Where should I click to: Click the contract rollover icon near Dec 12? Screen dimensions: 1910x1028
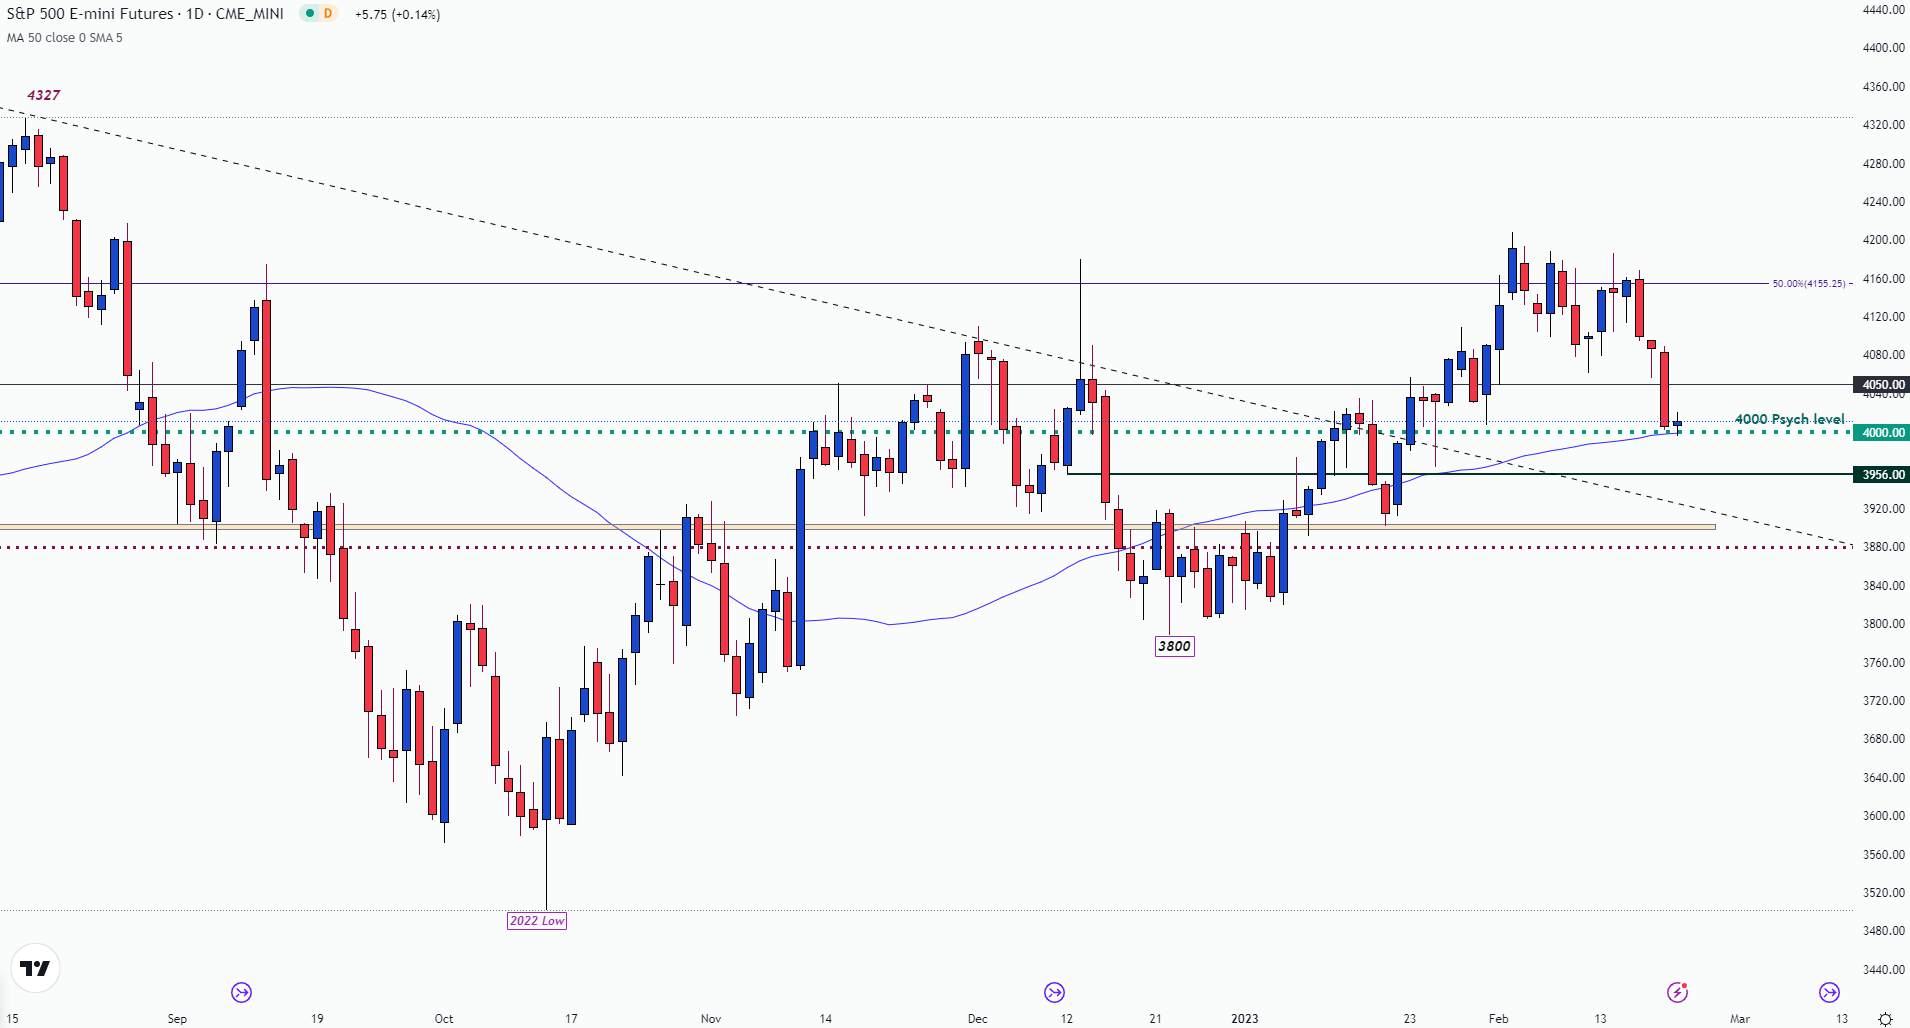coord(1054,992)
